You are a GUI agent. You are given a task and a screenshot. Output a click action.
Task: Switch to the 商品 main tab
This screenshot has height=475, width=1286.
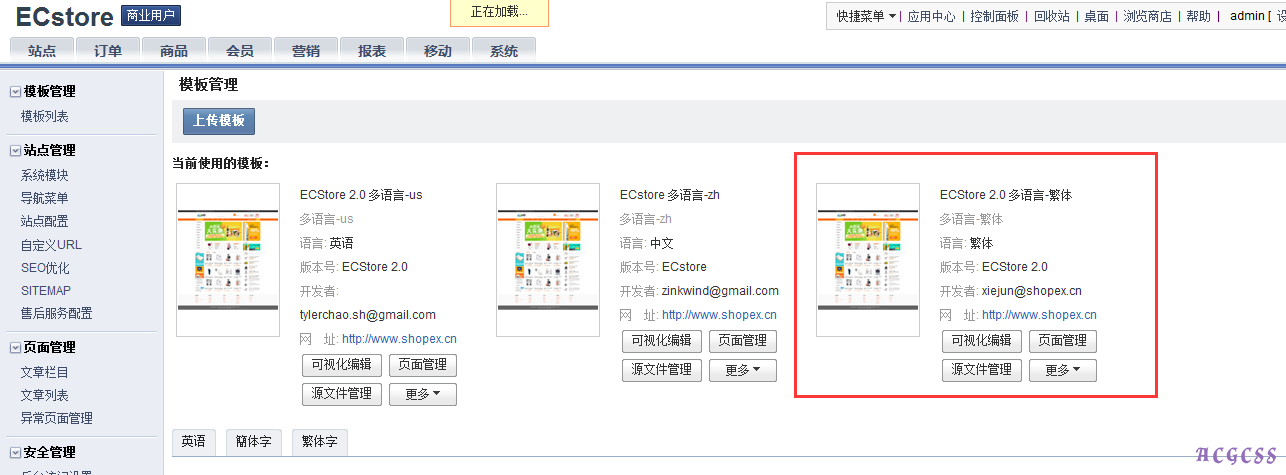(x=174, y=51)
